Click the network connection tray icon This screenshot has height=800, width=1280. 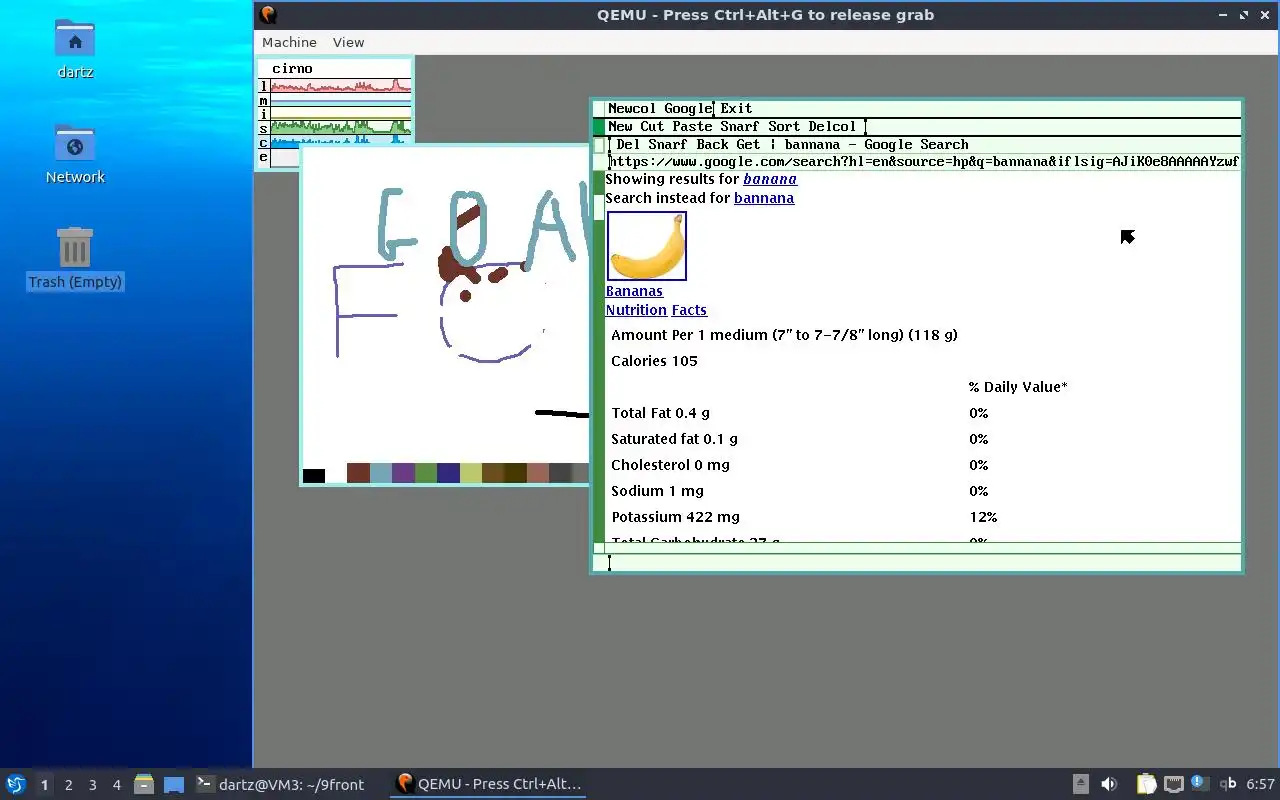pos(1173,784)
